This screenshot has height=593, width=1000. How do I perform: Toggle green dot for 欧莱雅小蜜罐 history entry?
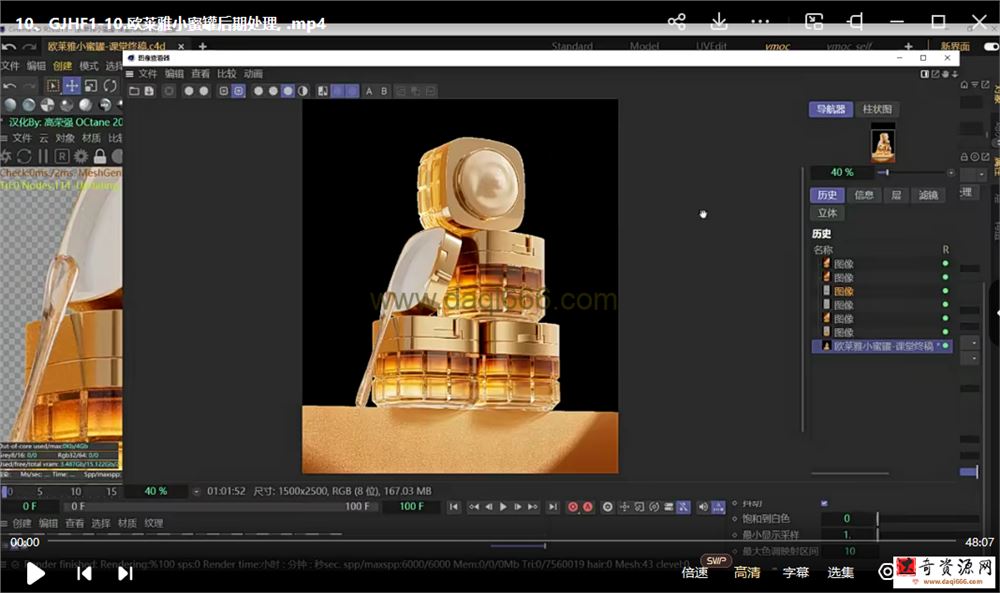945,346
